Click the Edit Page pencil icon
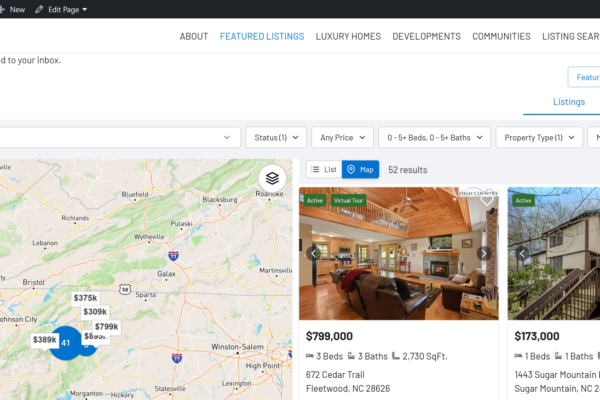 (39, 10)
